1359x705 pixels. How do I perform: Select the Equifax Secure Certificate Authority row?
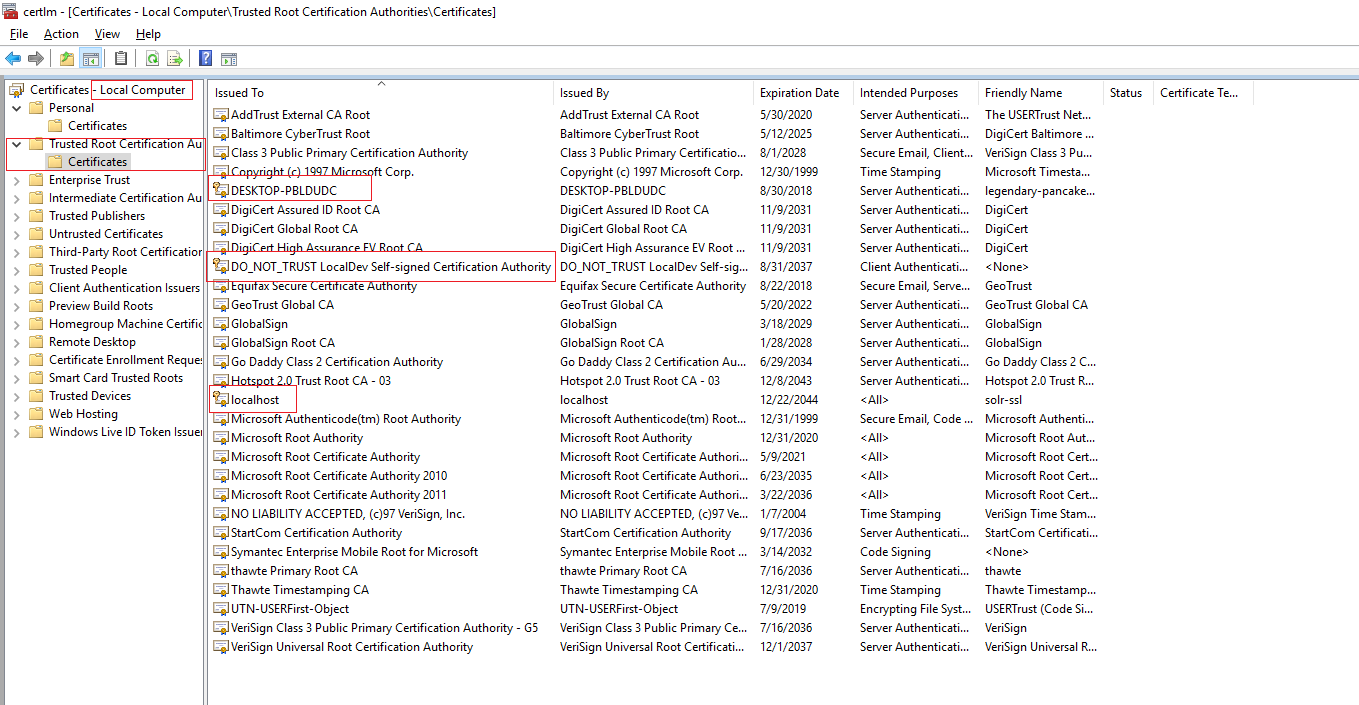point(324,285)
